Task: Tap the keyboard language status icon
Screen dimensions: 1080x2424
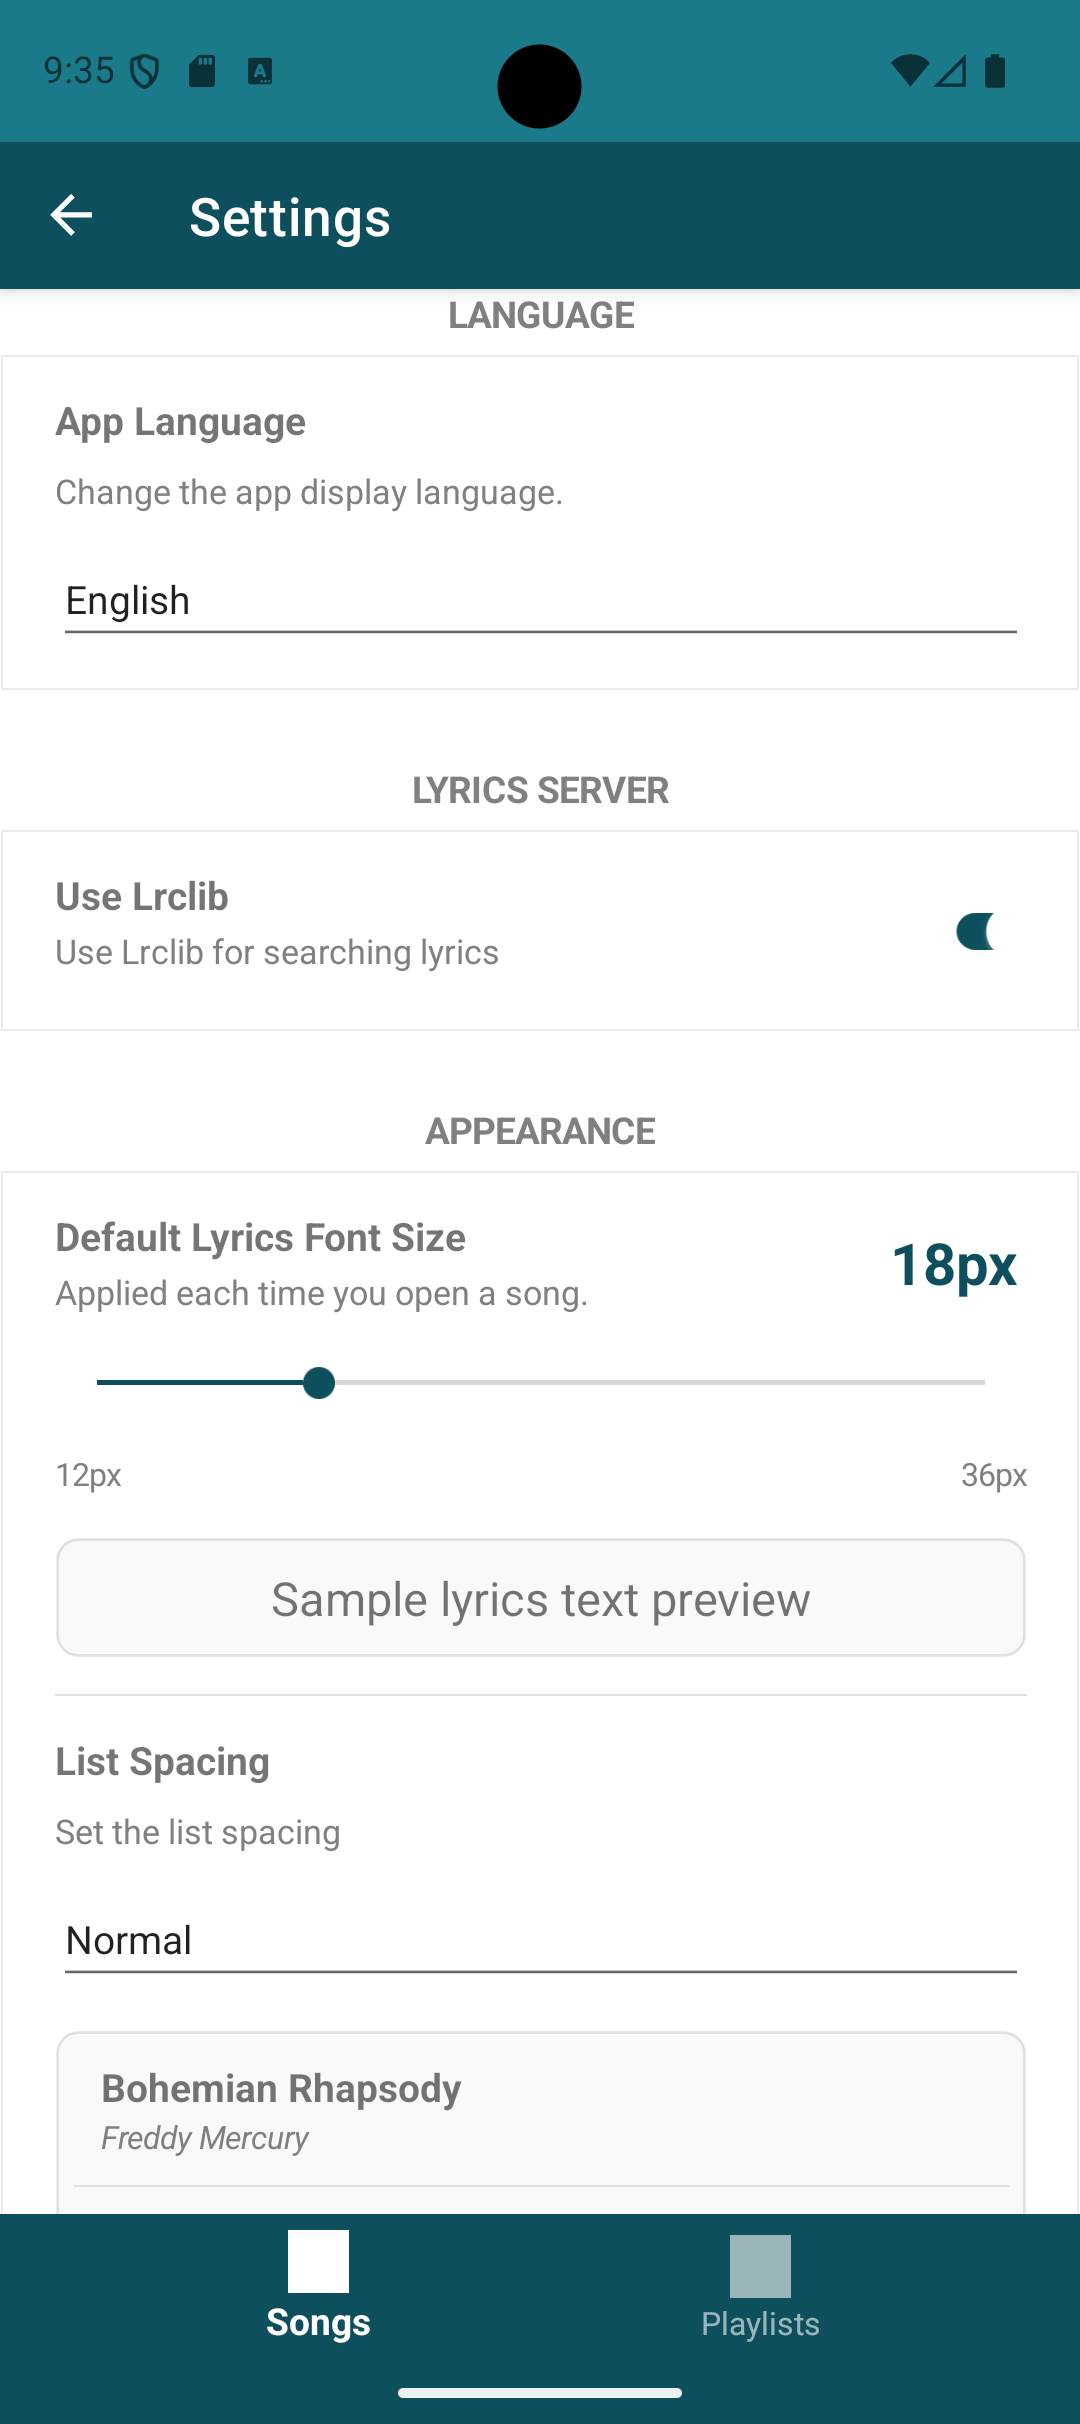Action: tap(260, 72)
